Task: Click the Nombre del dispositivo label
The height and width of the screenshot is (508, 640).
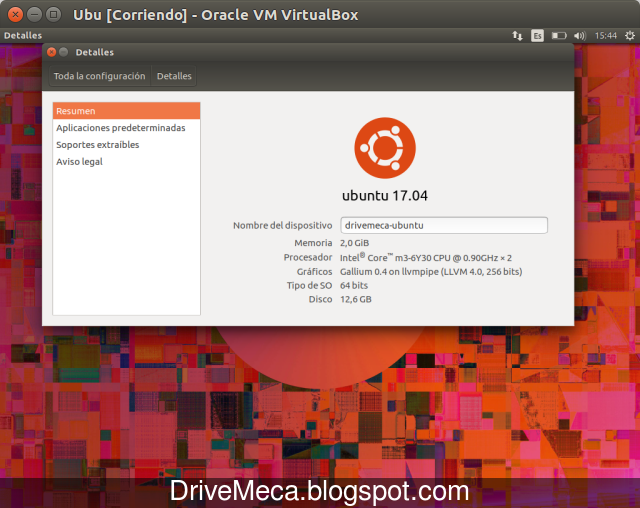Action: pos(282,226)
